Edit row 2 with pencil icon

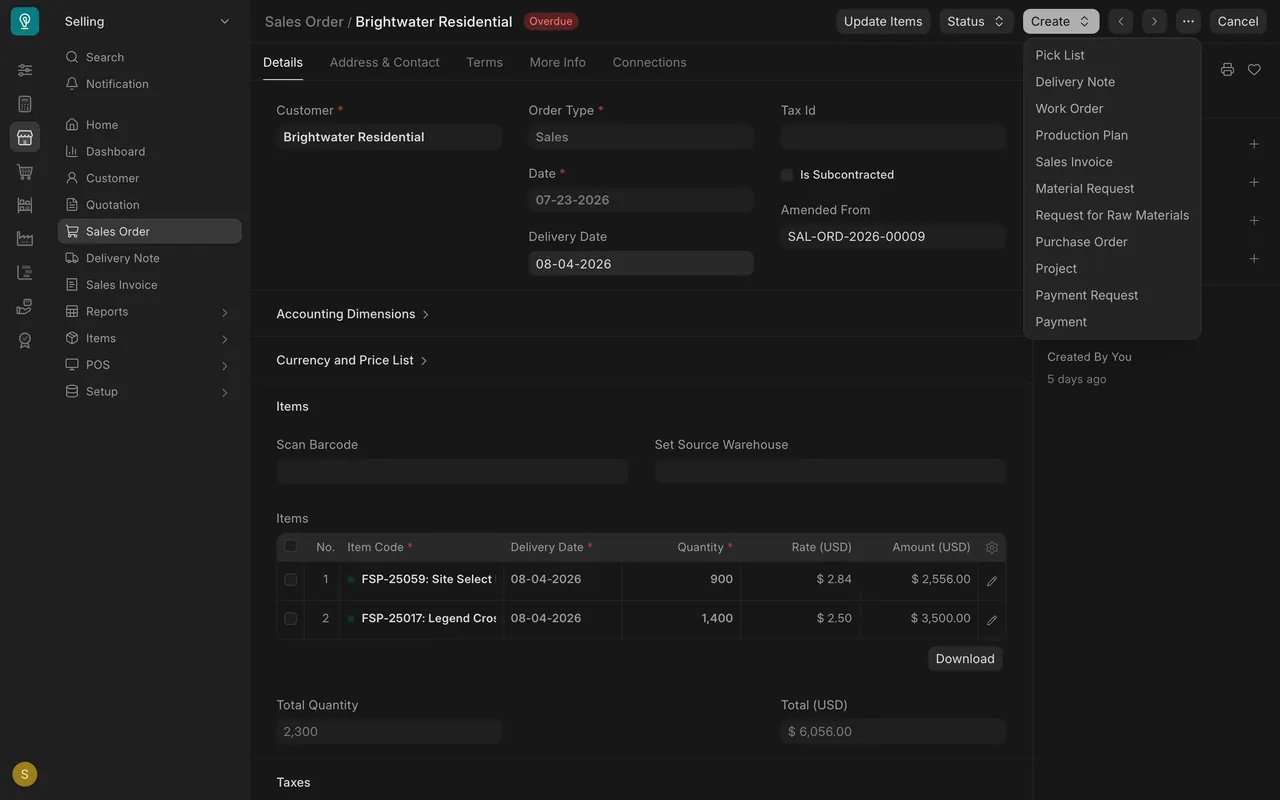[992, 620]
